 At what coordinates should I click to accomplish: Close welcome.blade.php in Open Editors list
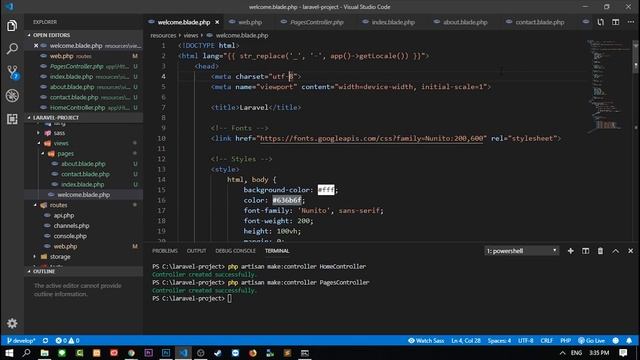pos(36,45)
